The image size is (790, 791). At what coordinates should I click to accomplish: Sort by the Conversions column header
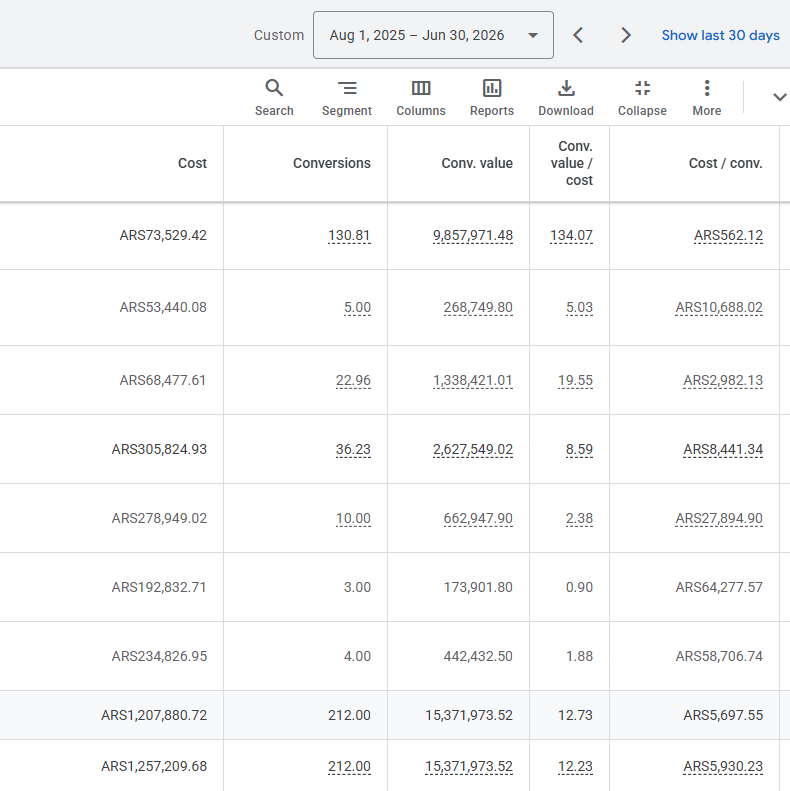(331, 163)
